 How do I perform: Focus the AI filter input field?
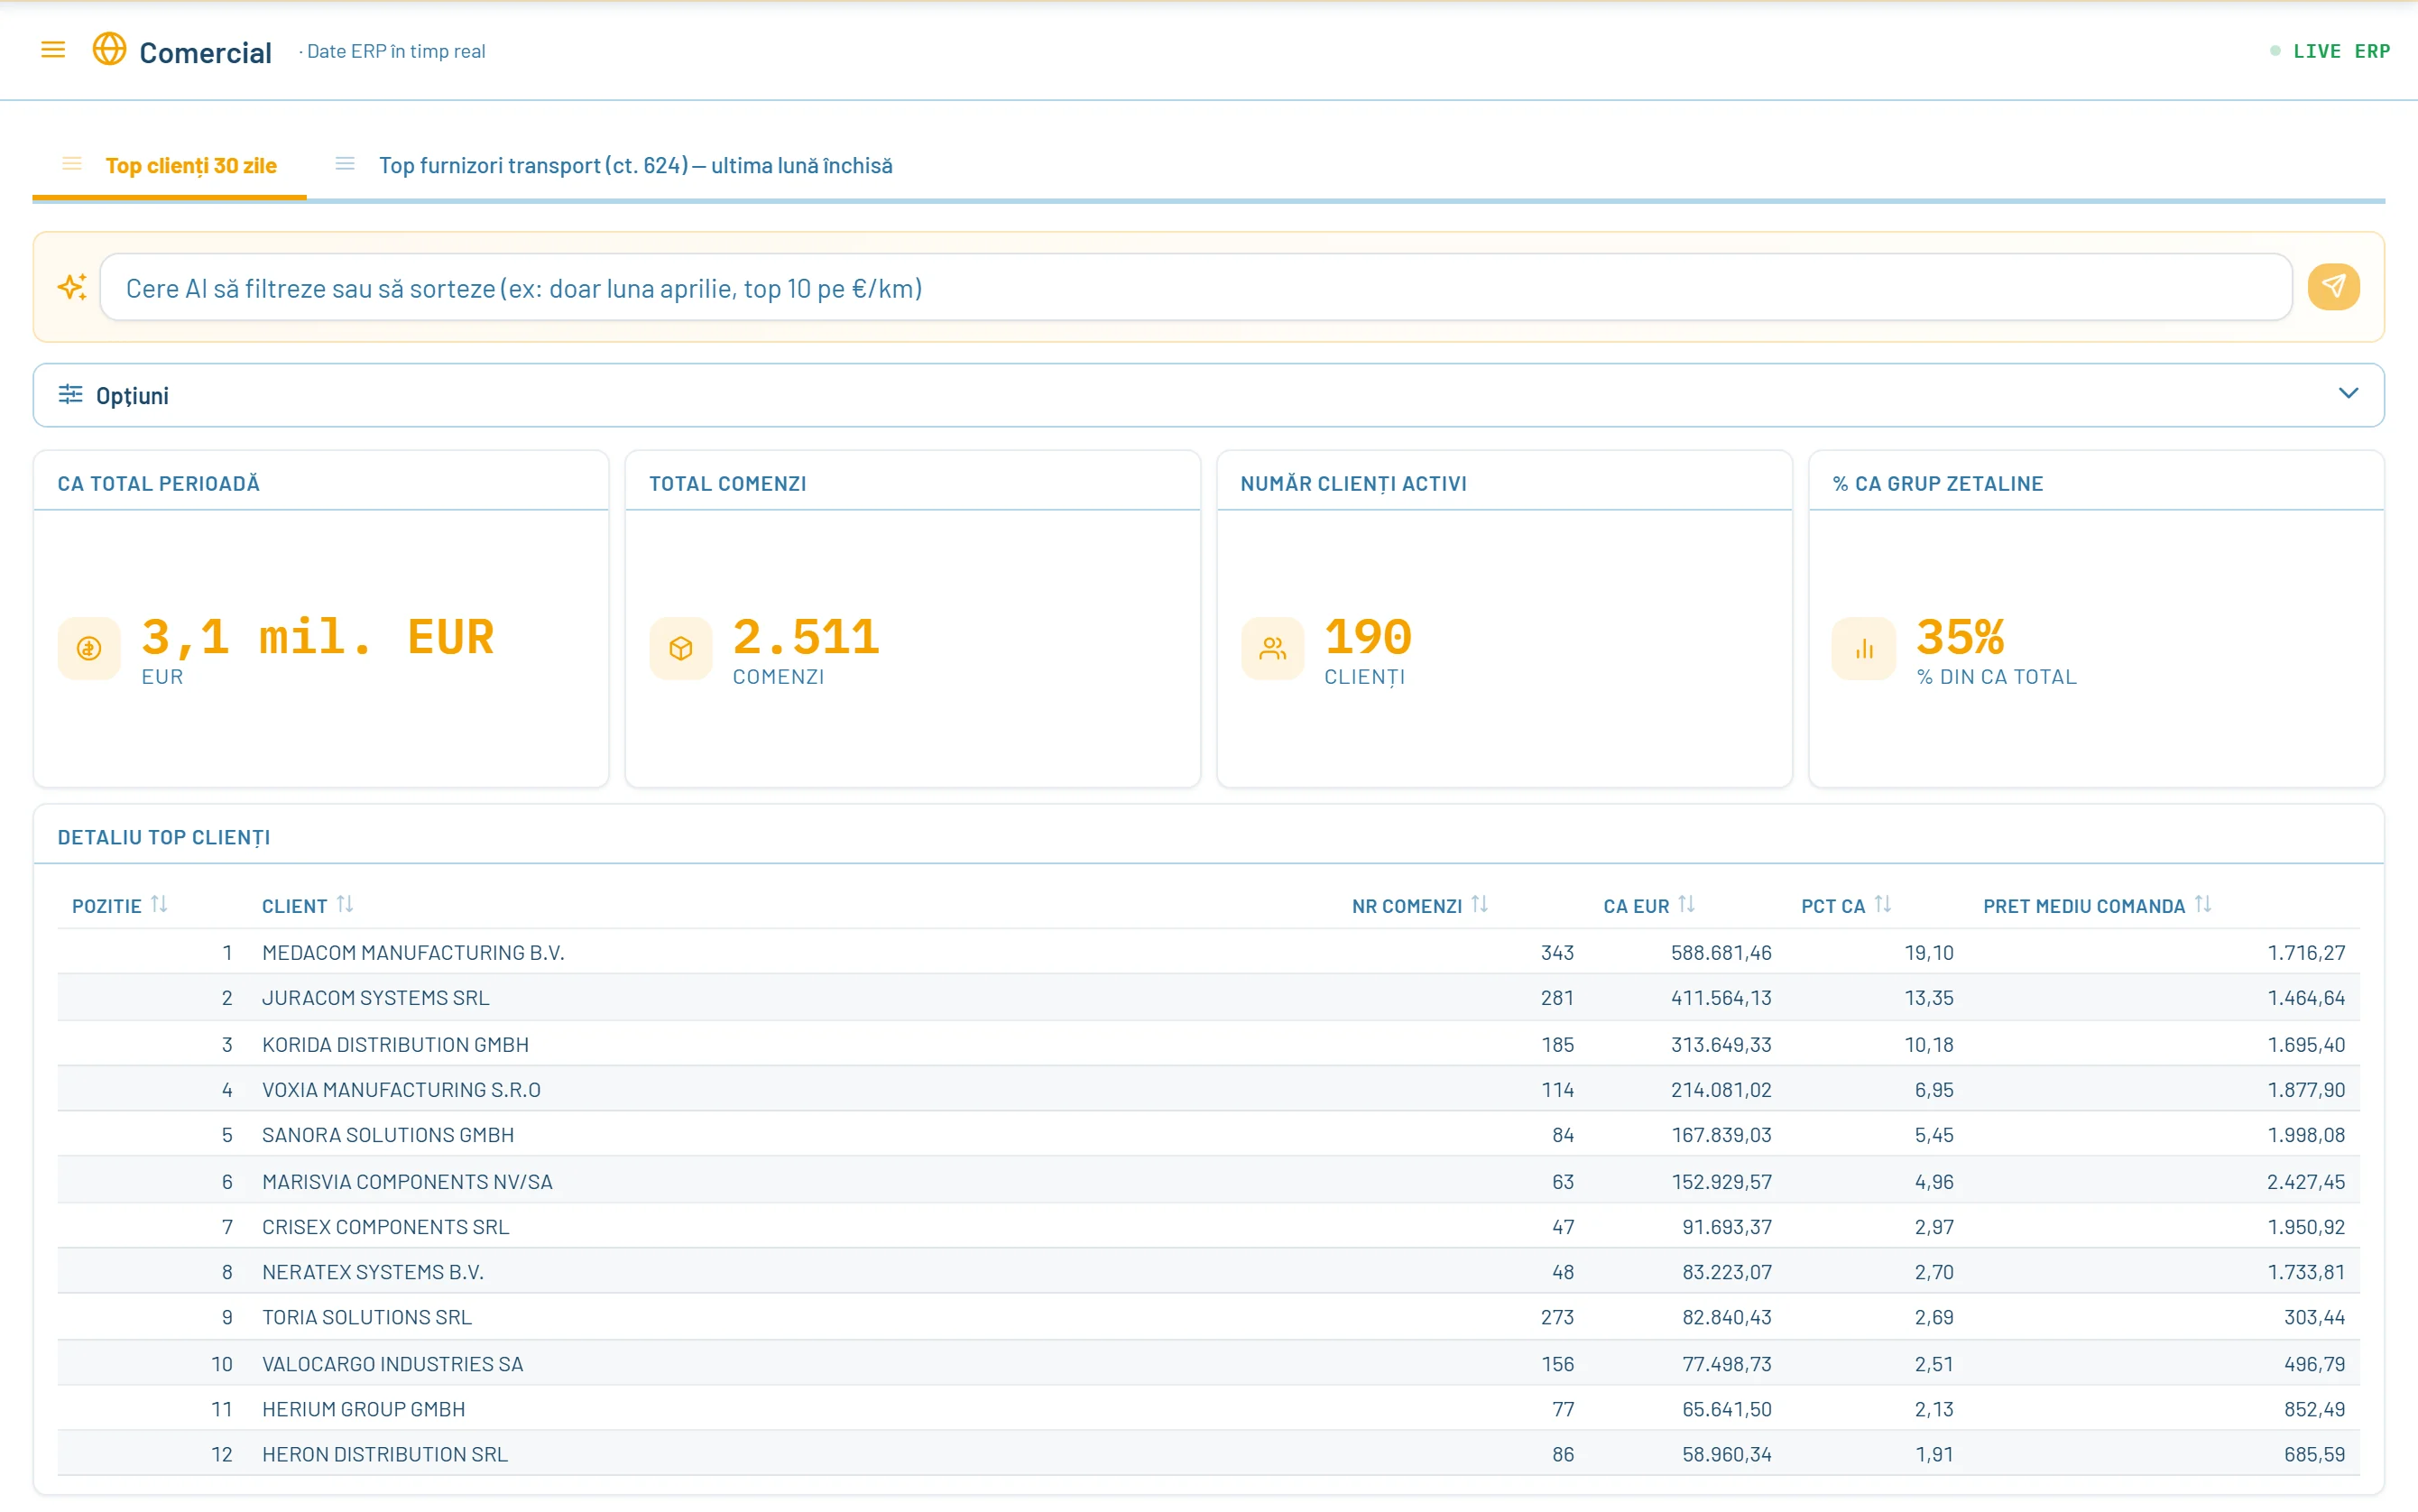[x=1196, y=288]
